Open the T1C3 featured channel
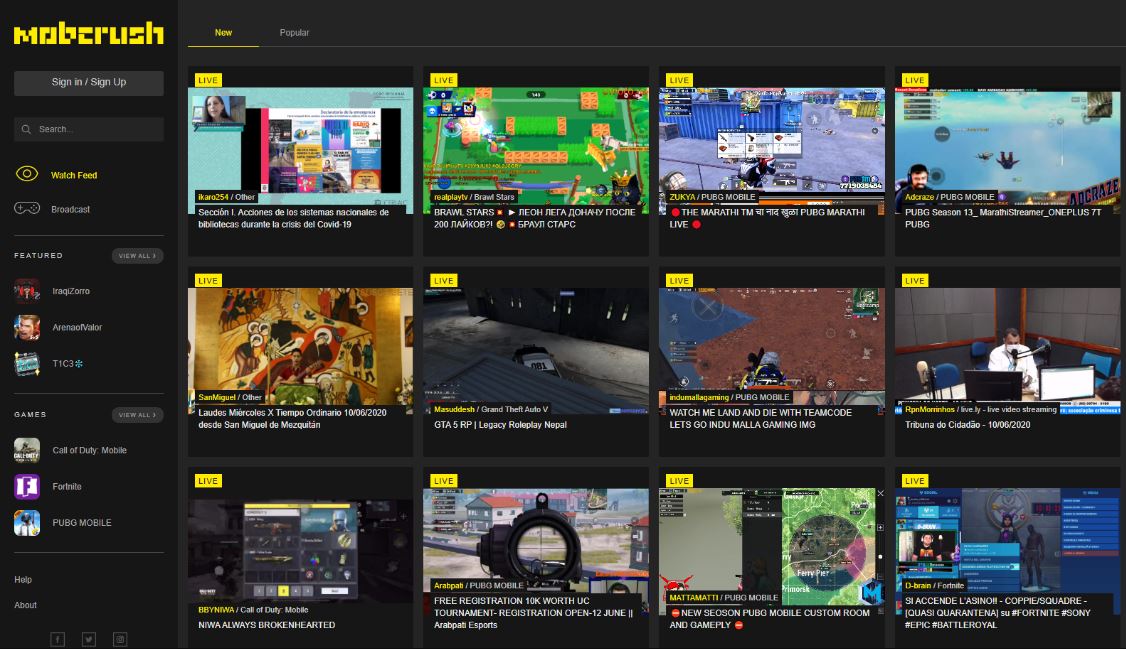The width and height of the screenshot is (1126, 649). click(68, 363)
